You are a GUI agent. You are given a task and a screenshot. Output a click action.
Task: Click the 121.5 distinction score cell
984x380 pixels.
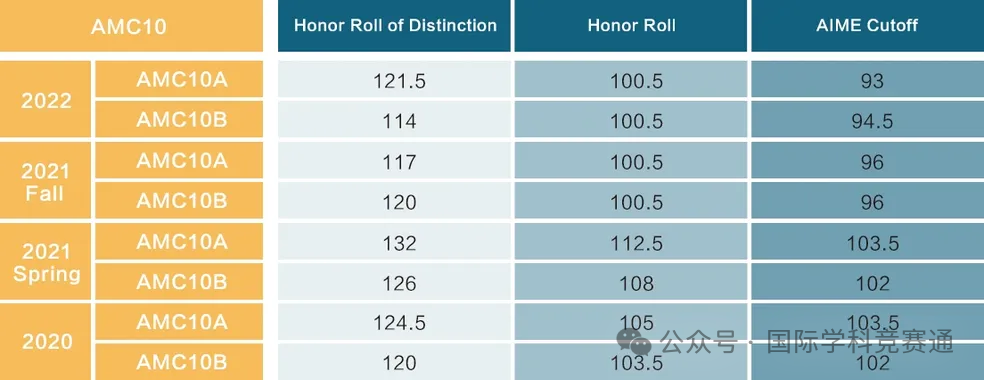395,79
